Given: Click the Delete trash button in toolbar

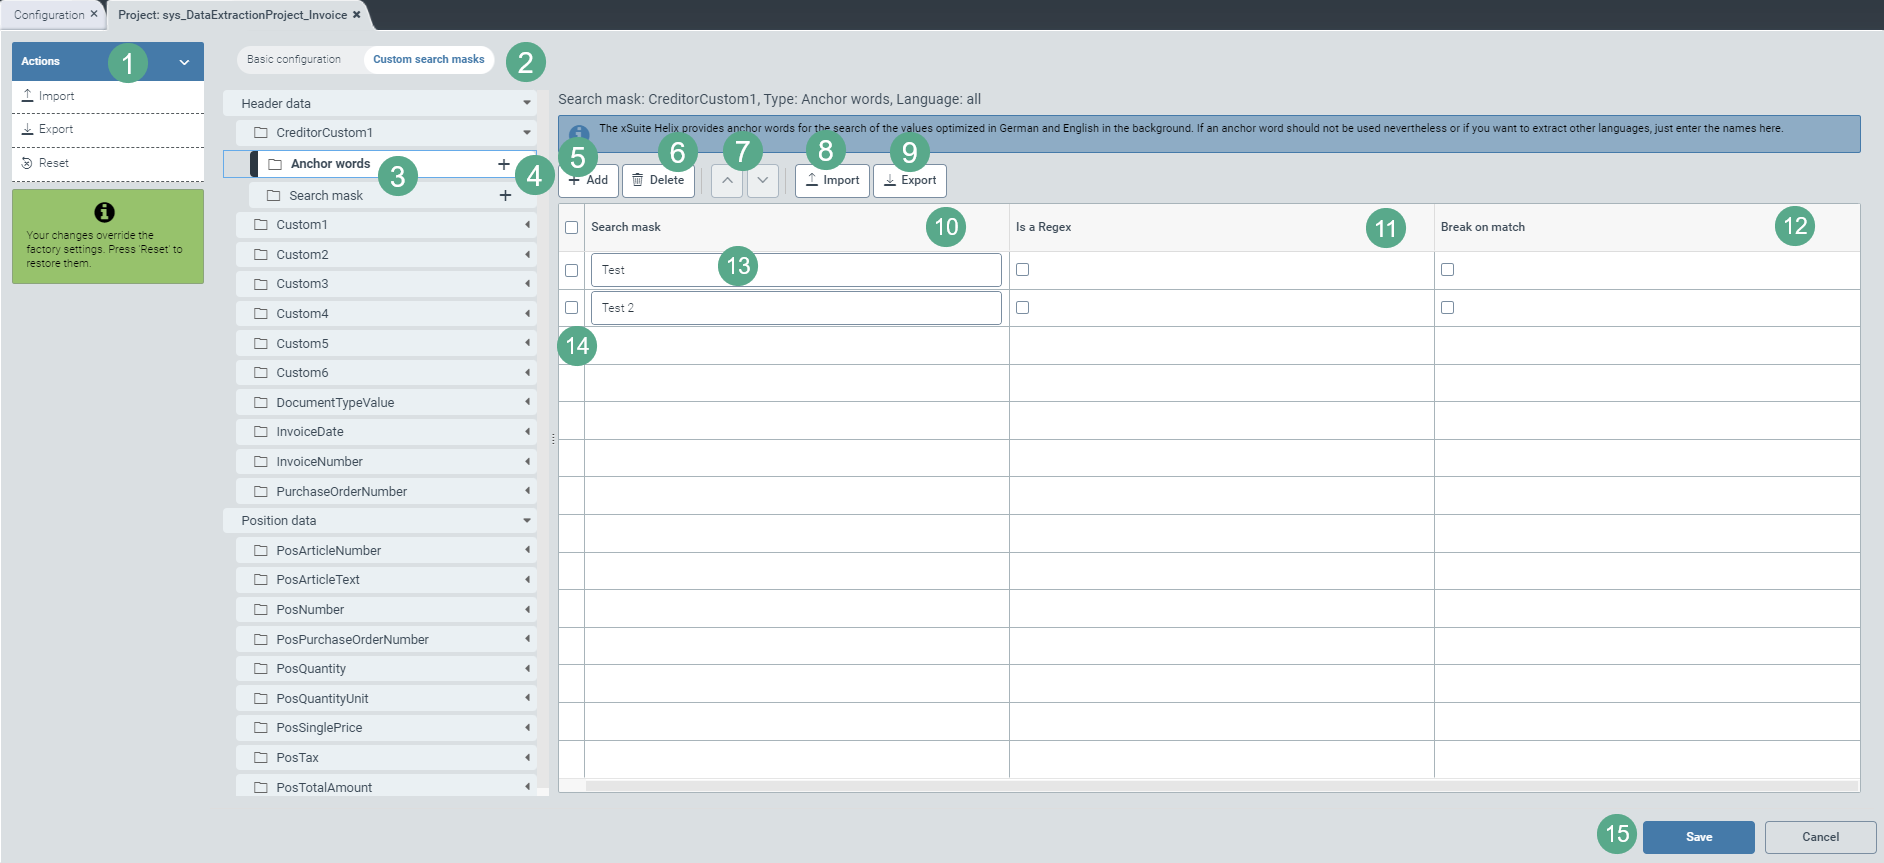Looking at the screenshot, I should pos(658,181).
